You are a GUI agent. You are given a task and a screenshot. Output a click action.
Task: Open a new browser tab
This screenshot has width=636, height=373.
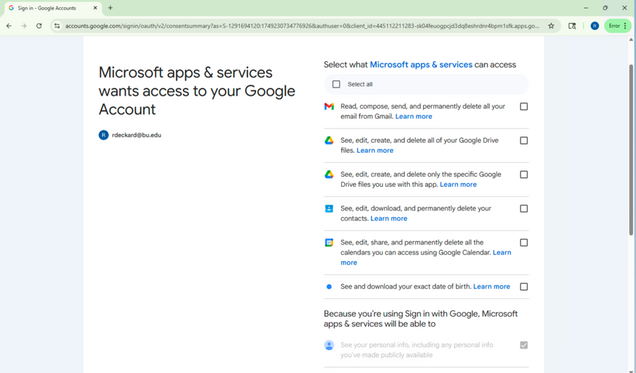pyautogui.click(x=110, y=8)
